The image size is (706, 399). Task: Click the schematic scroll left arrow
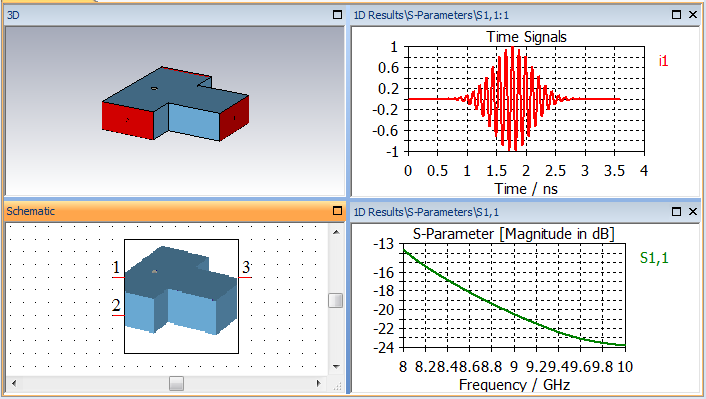click(14, 384)
